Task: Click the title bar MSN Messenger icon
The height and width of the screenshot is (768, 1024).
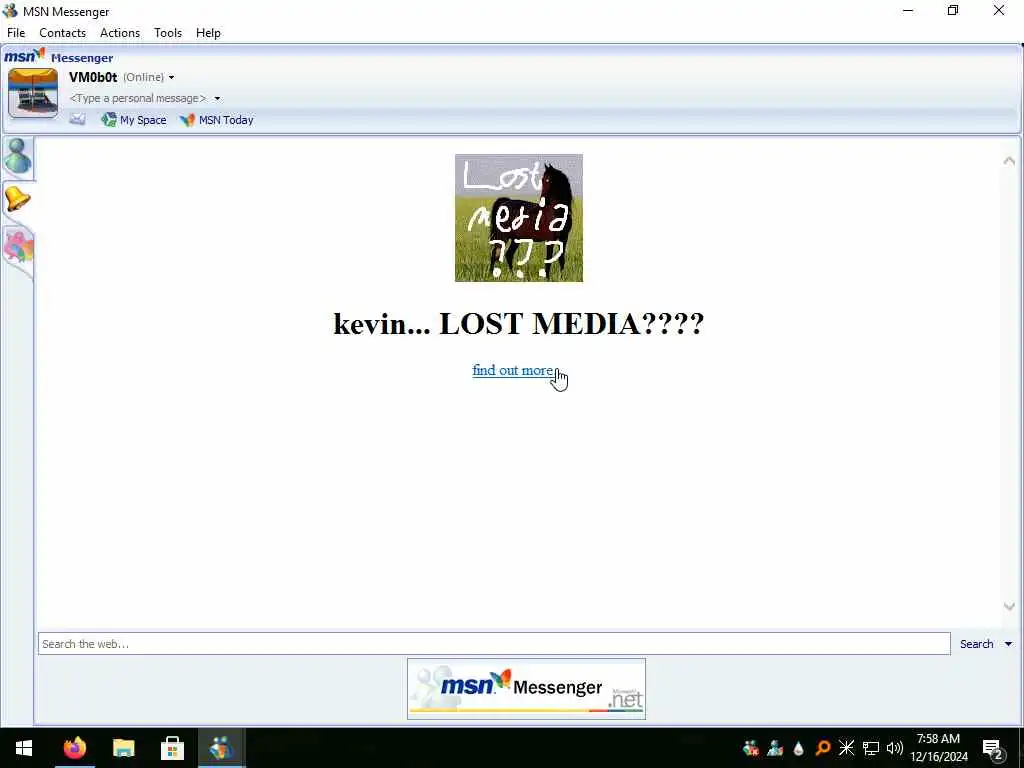Action: [x=10, y=11]
